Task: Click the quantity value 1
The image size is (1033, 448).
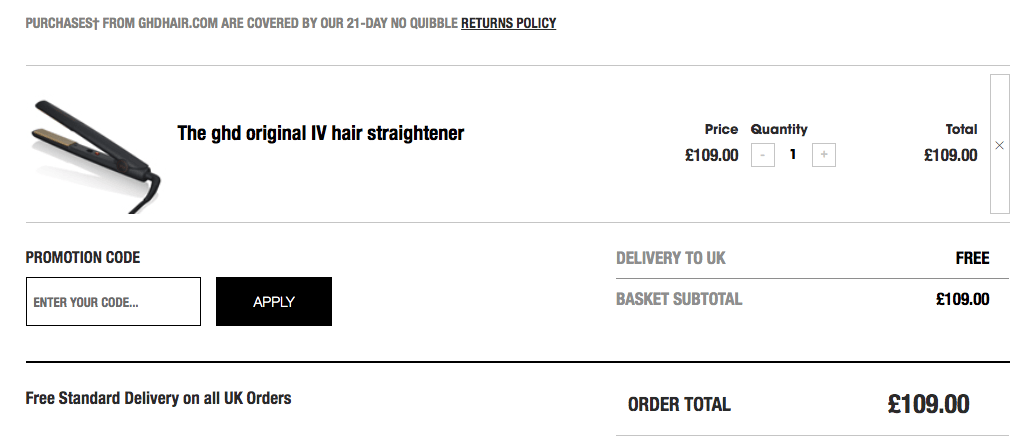Action: click(x=793, y=155)
